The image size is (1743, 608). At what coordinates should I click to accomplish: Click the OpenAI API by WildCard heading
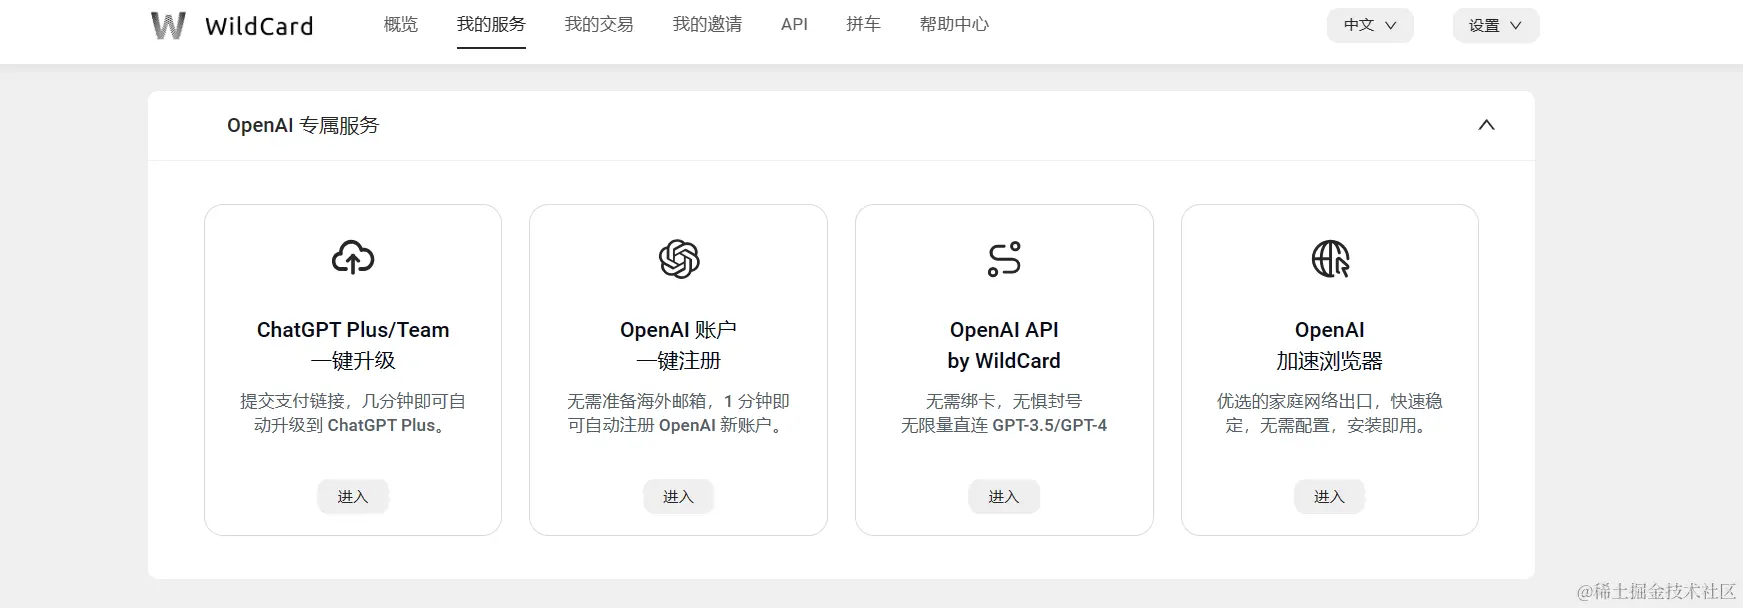[1004, 345]
